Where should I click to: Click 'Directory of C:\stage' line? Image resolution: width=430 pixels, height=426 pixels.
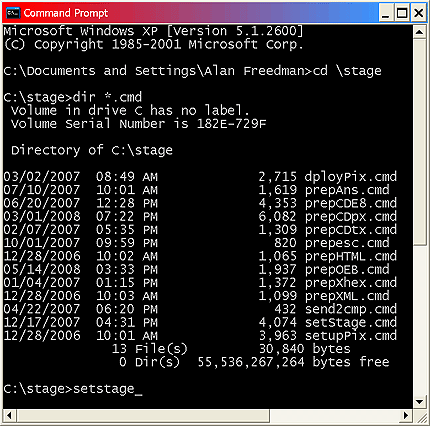[92, 150]
